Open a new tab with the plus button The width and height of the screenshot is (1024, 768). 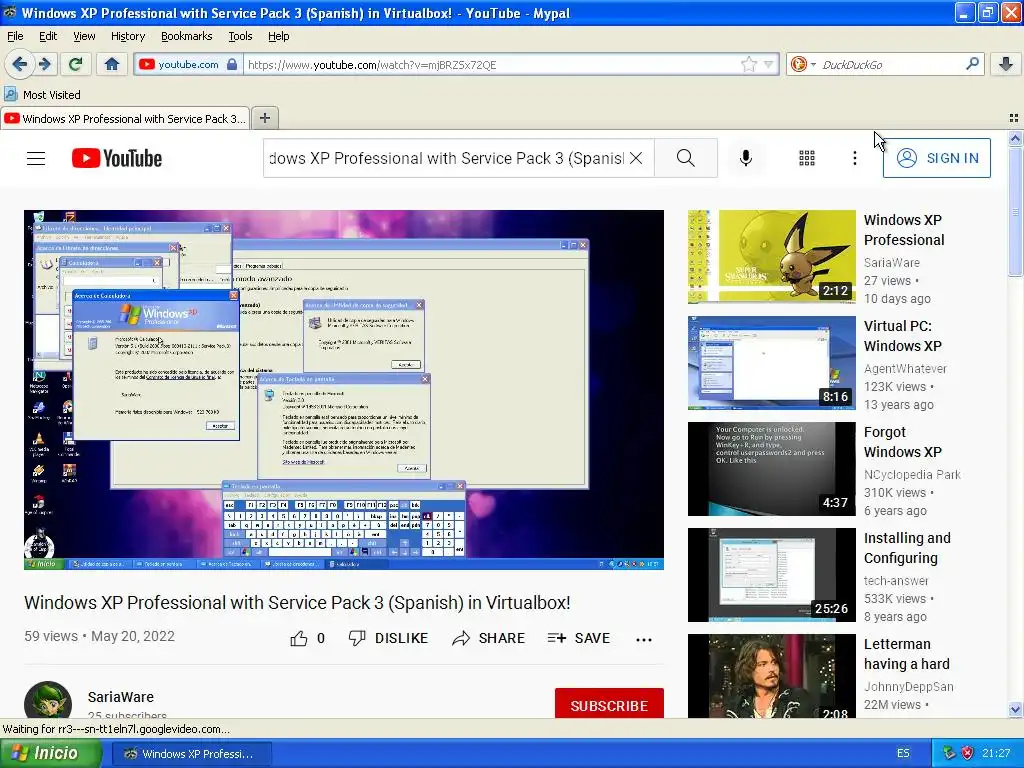[264, 118]
